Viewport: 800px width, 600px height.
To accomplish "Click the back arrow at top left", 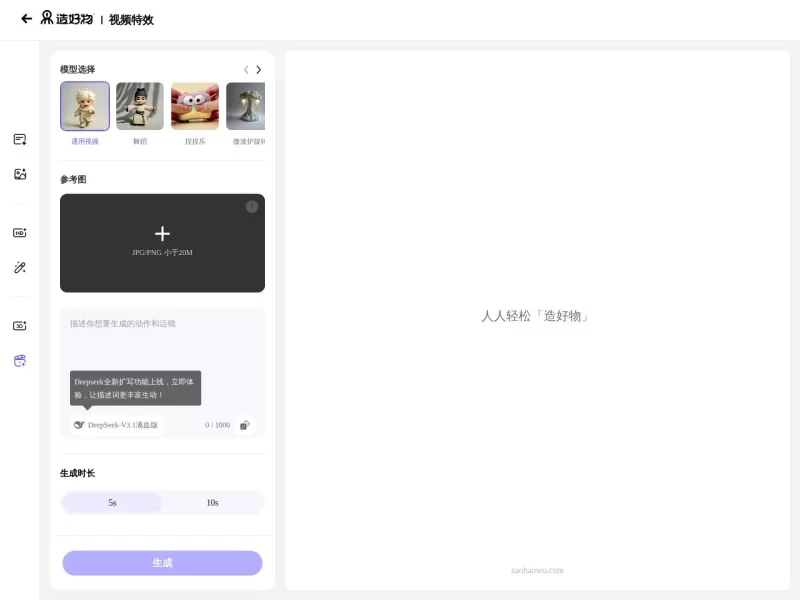I will pos(26,18).
